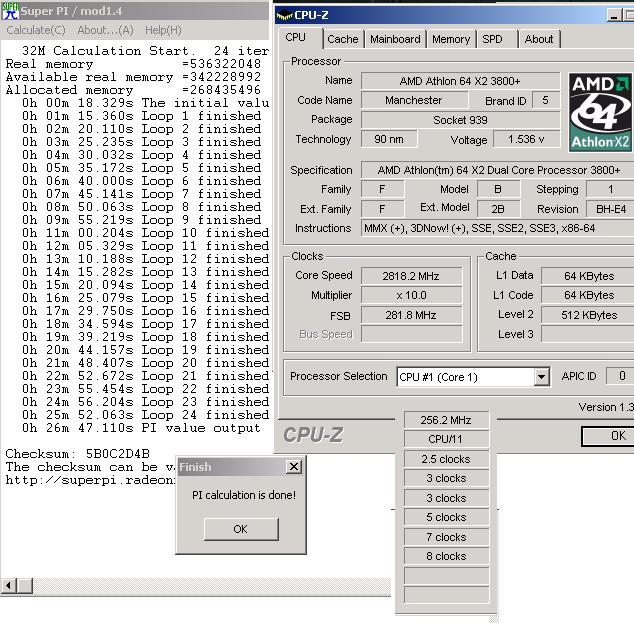This screenshot has width=634, height=623.
Task: Click the 256.2 MHz frequency box
Action: tap(447, 420)
